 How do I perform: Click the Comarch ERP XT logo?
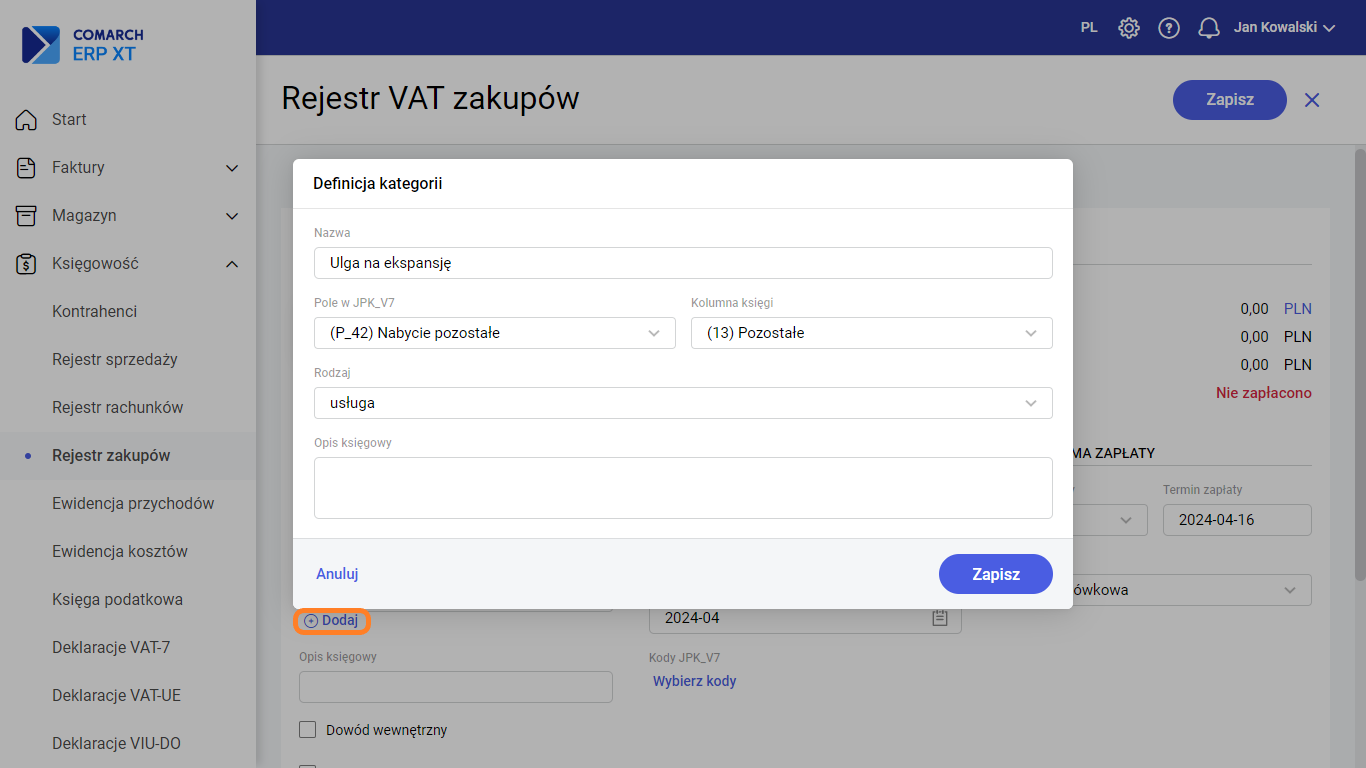[80, 45]
